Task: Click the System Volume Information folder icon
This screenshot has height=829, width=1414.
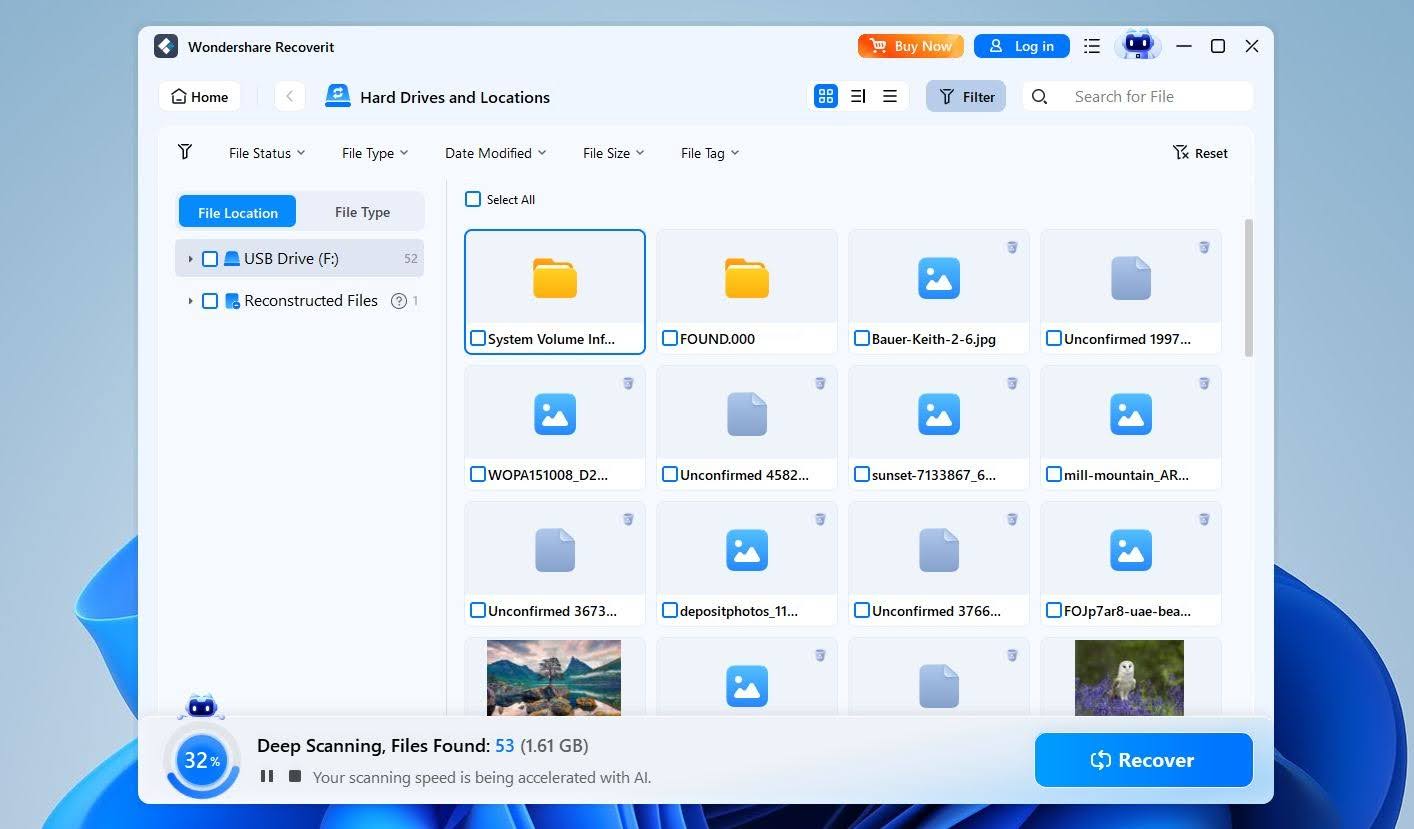Action: (x=555, y=278)
